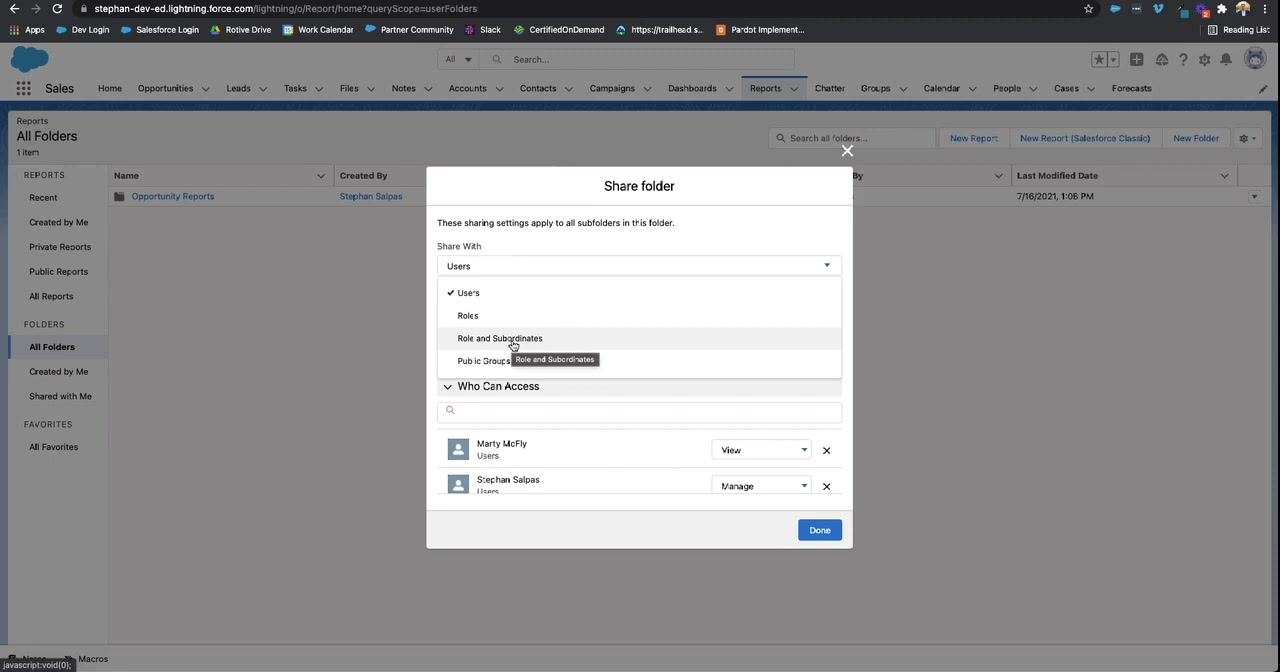The width and height of the screenshot is (1280, 672).
Task: Choose Role and Subordinates option
Action: click(639, 339)
